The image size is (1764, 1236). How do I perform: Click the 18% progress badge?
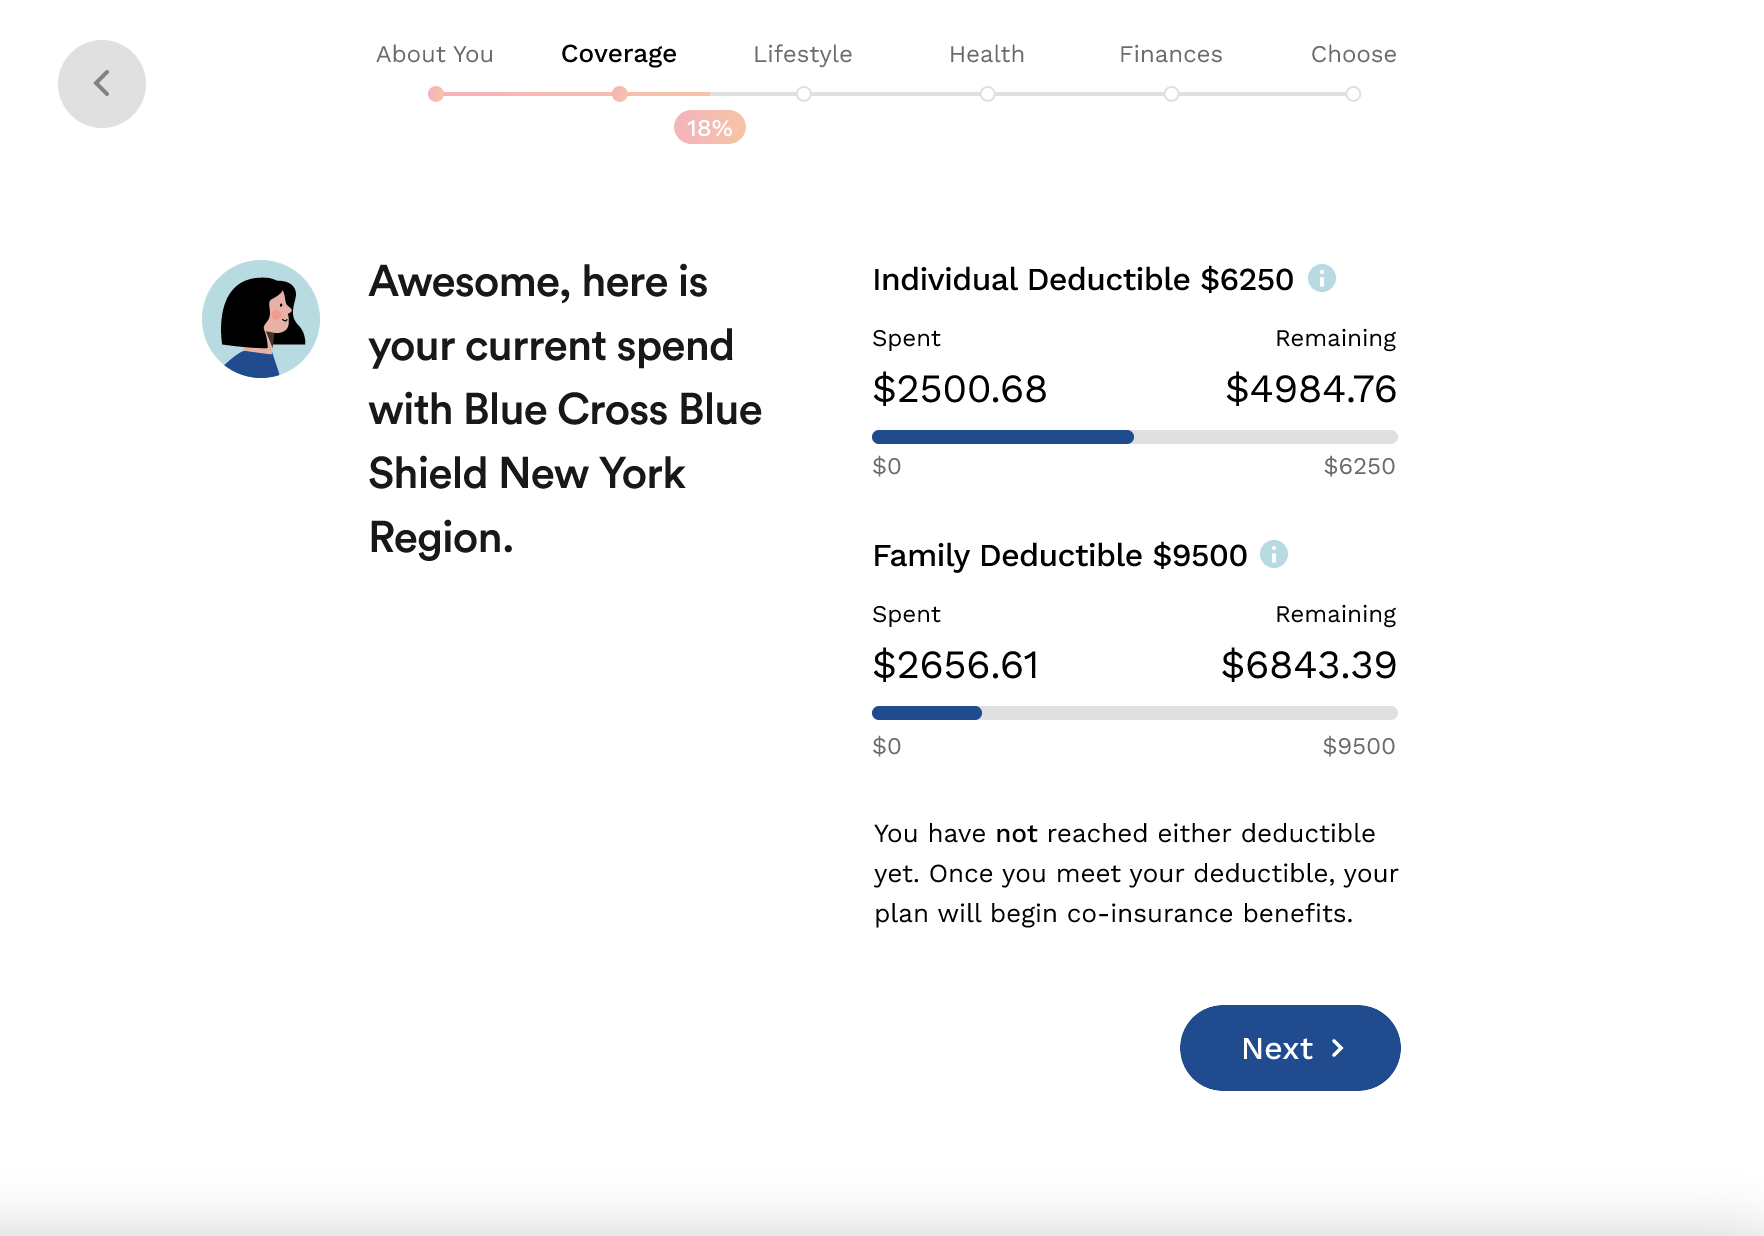pos(710,128)
